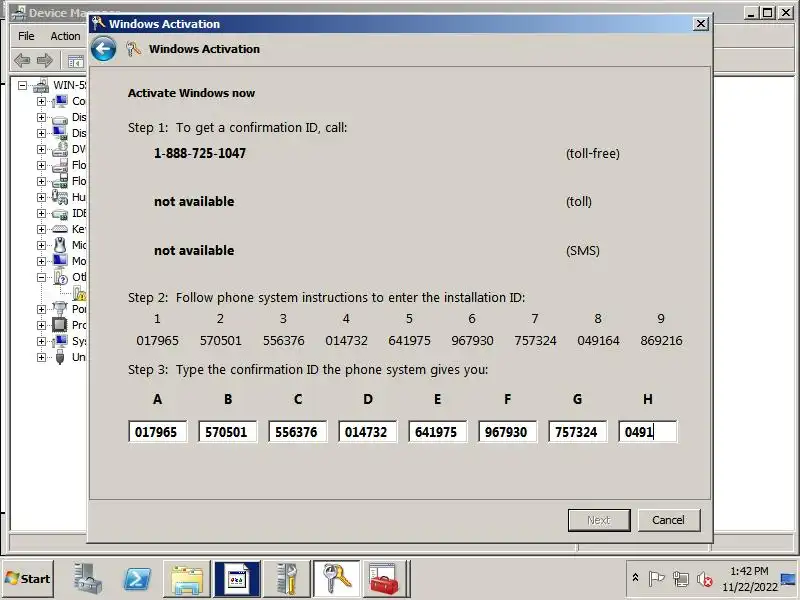Click confirmation ID field C

(x=297, y=432)
